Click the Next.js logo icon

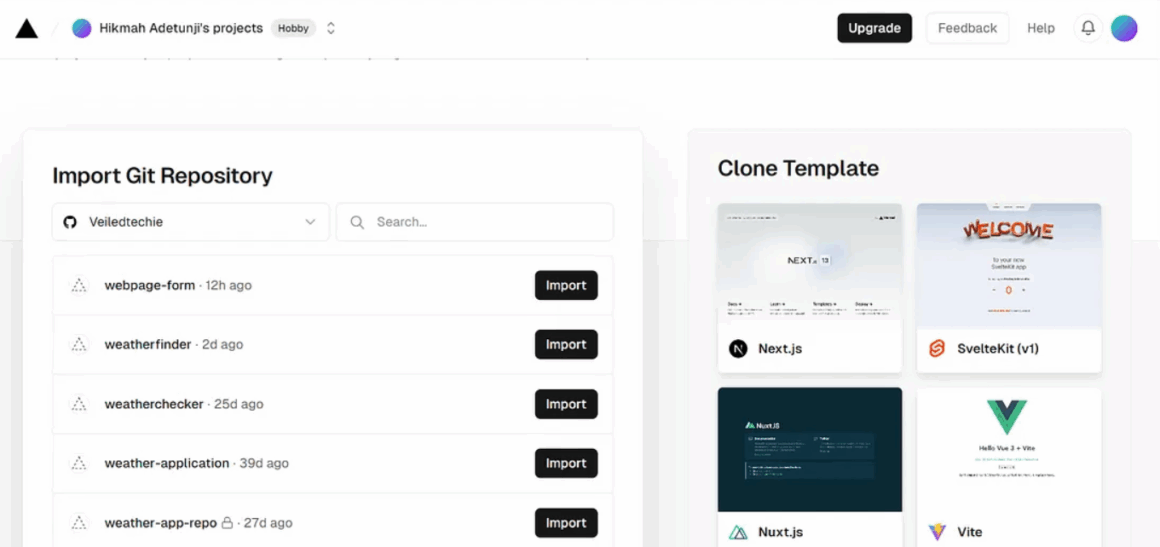pyautogui.click(x=738, y=349)
